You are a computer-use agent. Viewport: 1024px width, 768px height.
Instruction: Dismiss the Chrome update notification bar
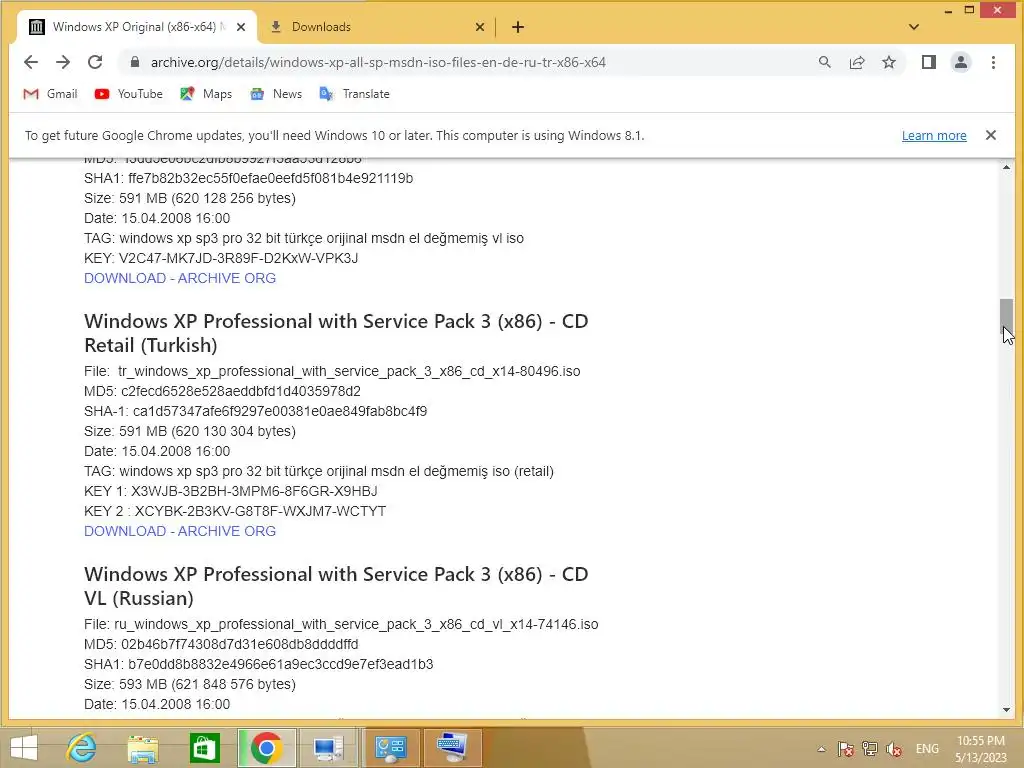(x=991, y=135)
